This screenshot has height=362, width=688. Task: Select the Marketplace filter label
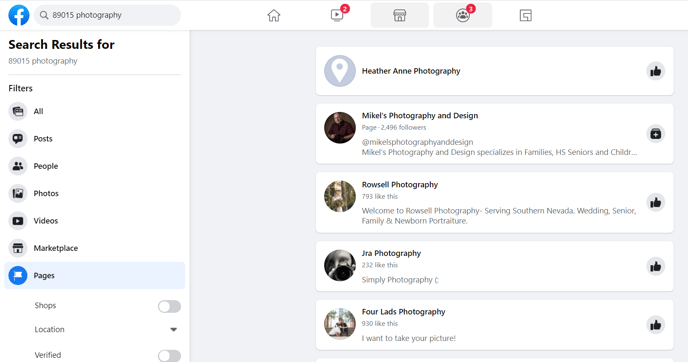pos(56,248)
